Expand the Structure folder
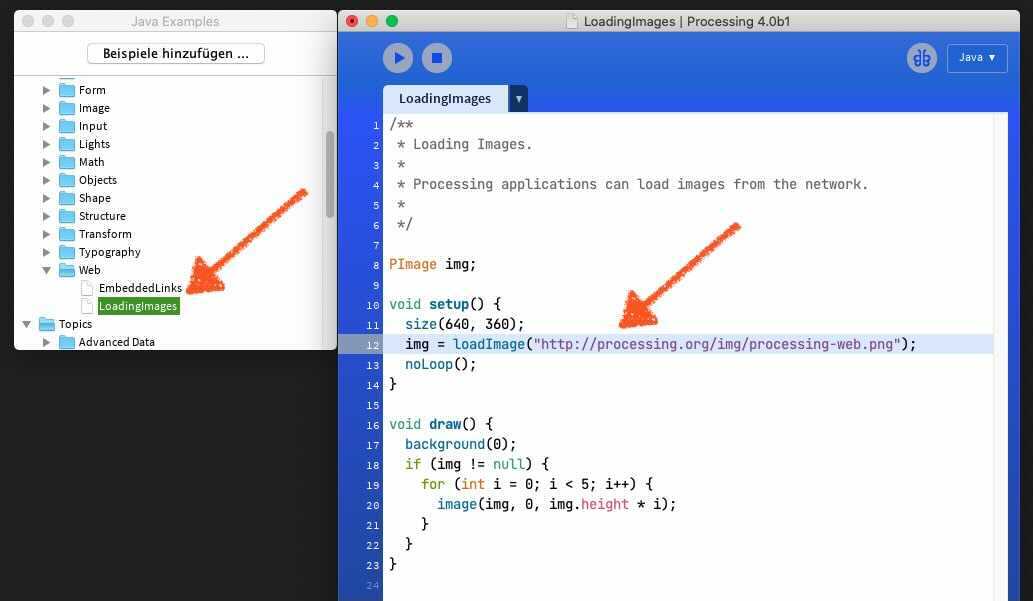This screenshot has width=1033, height=601. tap(46, 216)
